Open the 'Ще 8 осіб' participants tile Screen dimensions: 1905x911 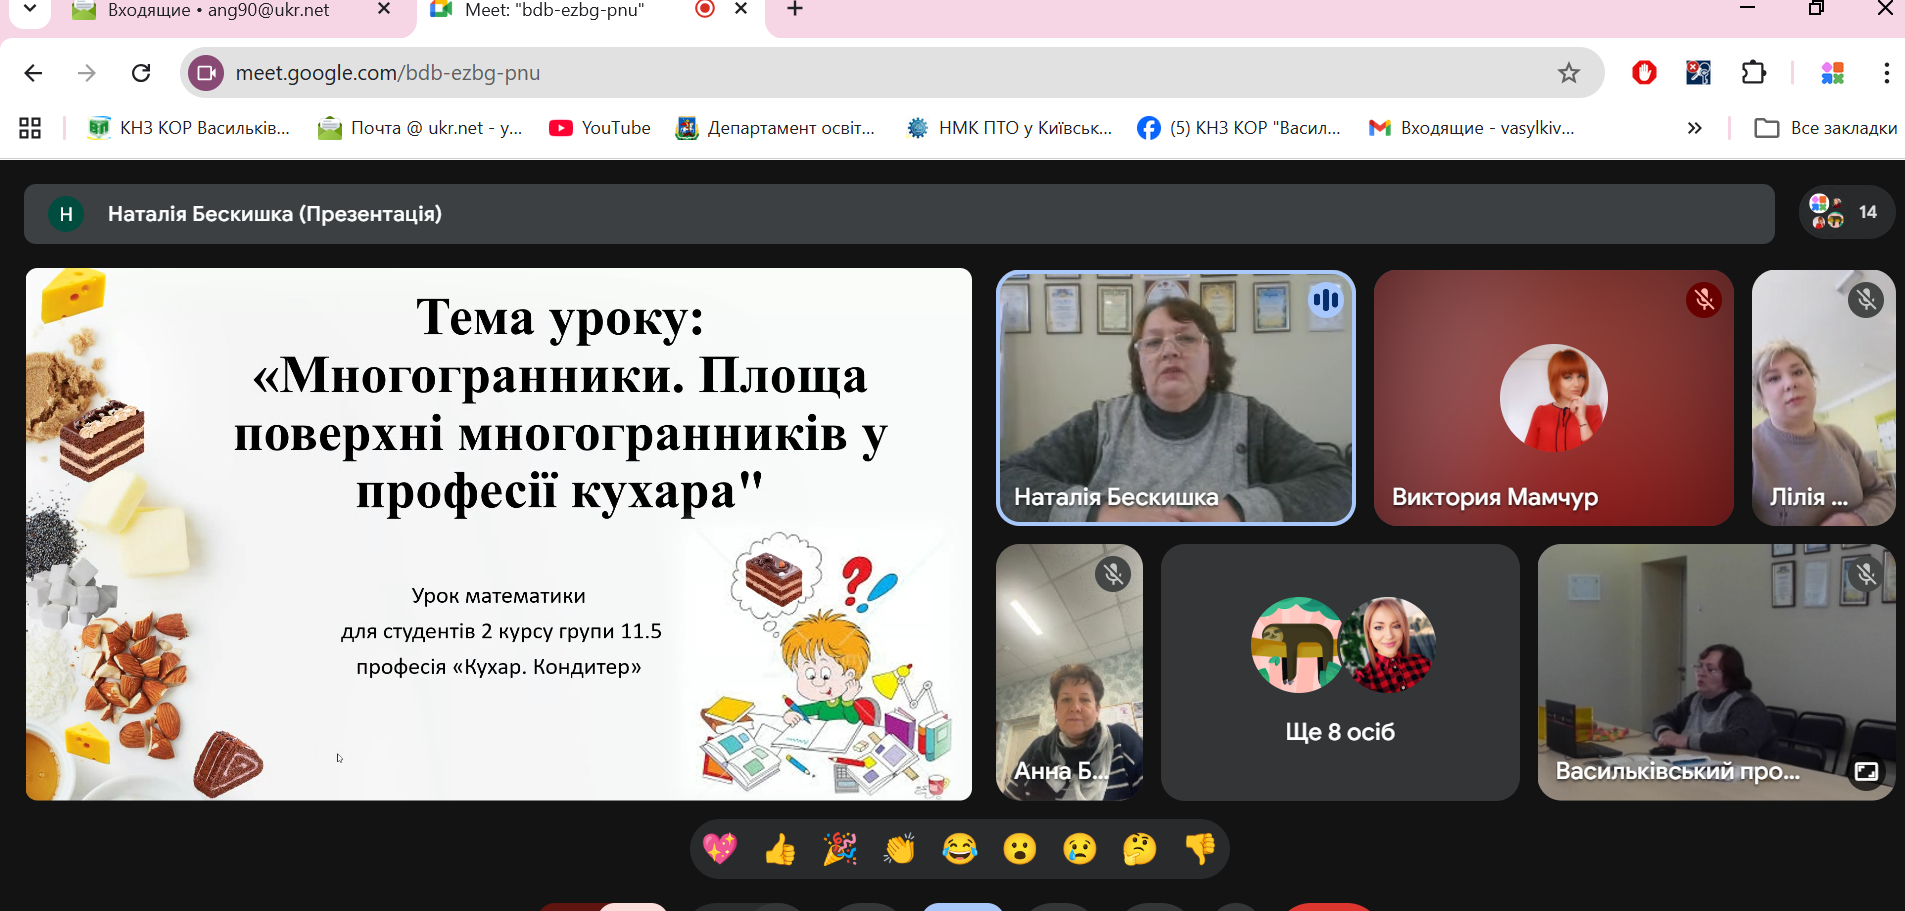pos(1340,672)
